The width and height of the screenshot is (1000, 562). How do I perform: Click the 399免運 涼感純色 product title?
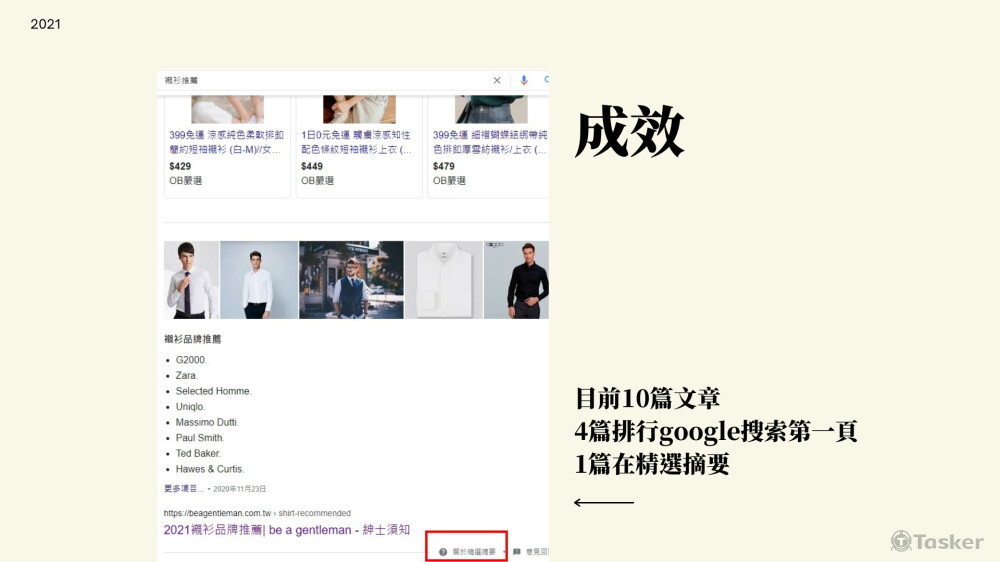click(226, 142)
